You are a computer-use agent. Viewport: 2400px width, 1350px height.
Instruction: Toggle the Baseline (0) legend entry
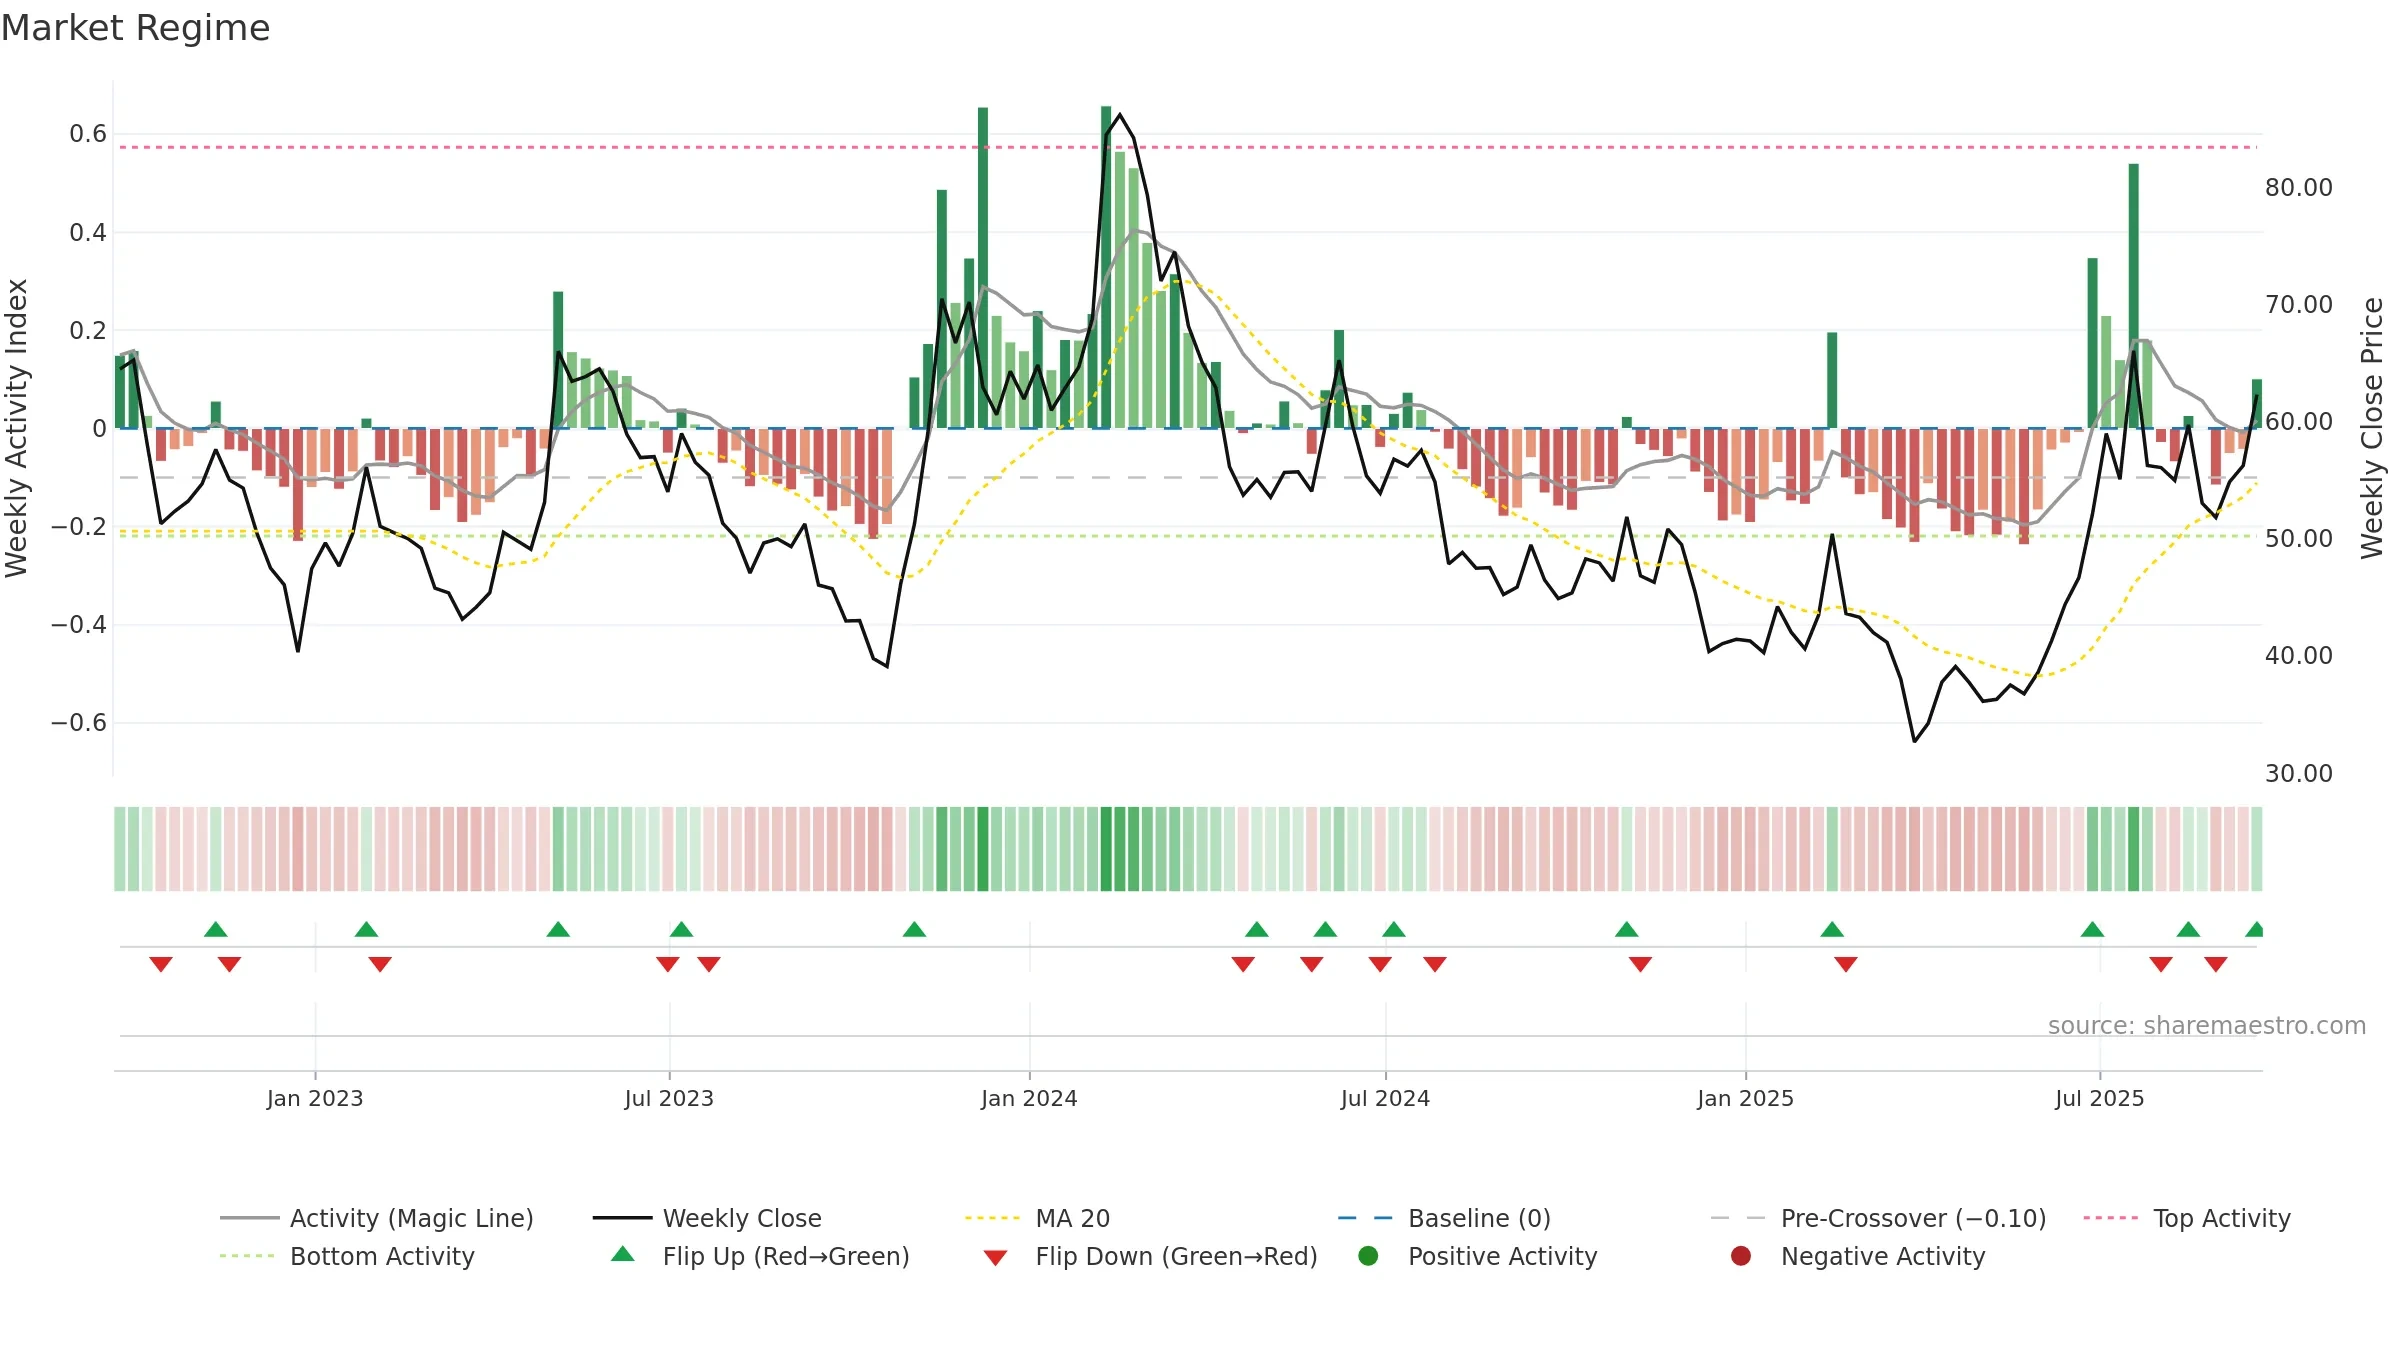(x=1444, y=1218)
